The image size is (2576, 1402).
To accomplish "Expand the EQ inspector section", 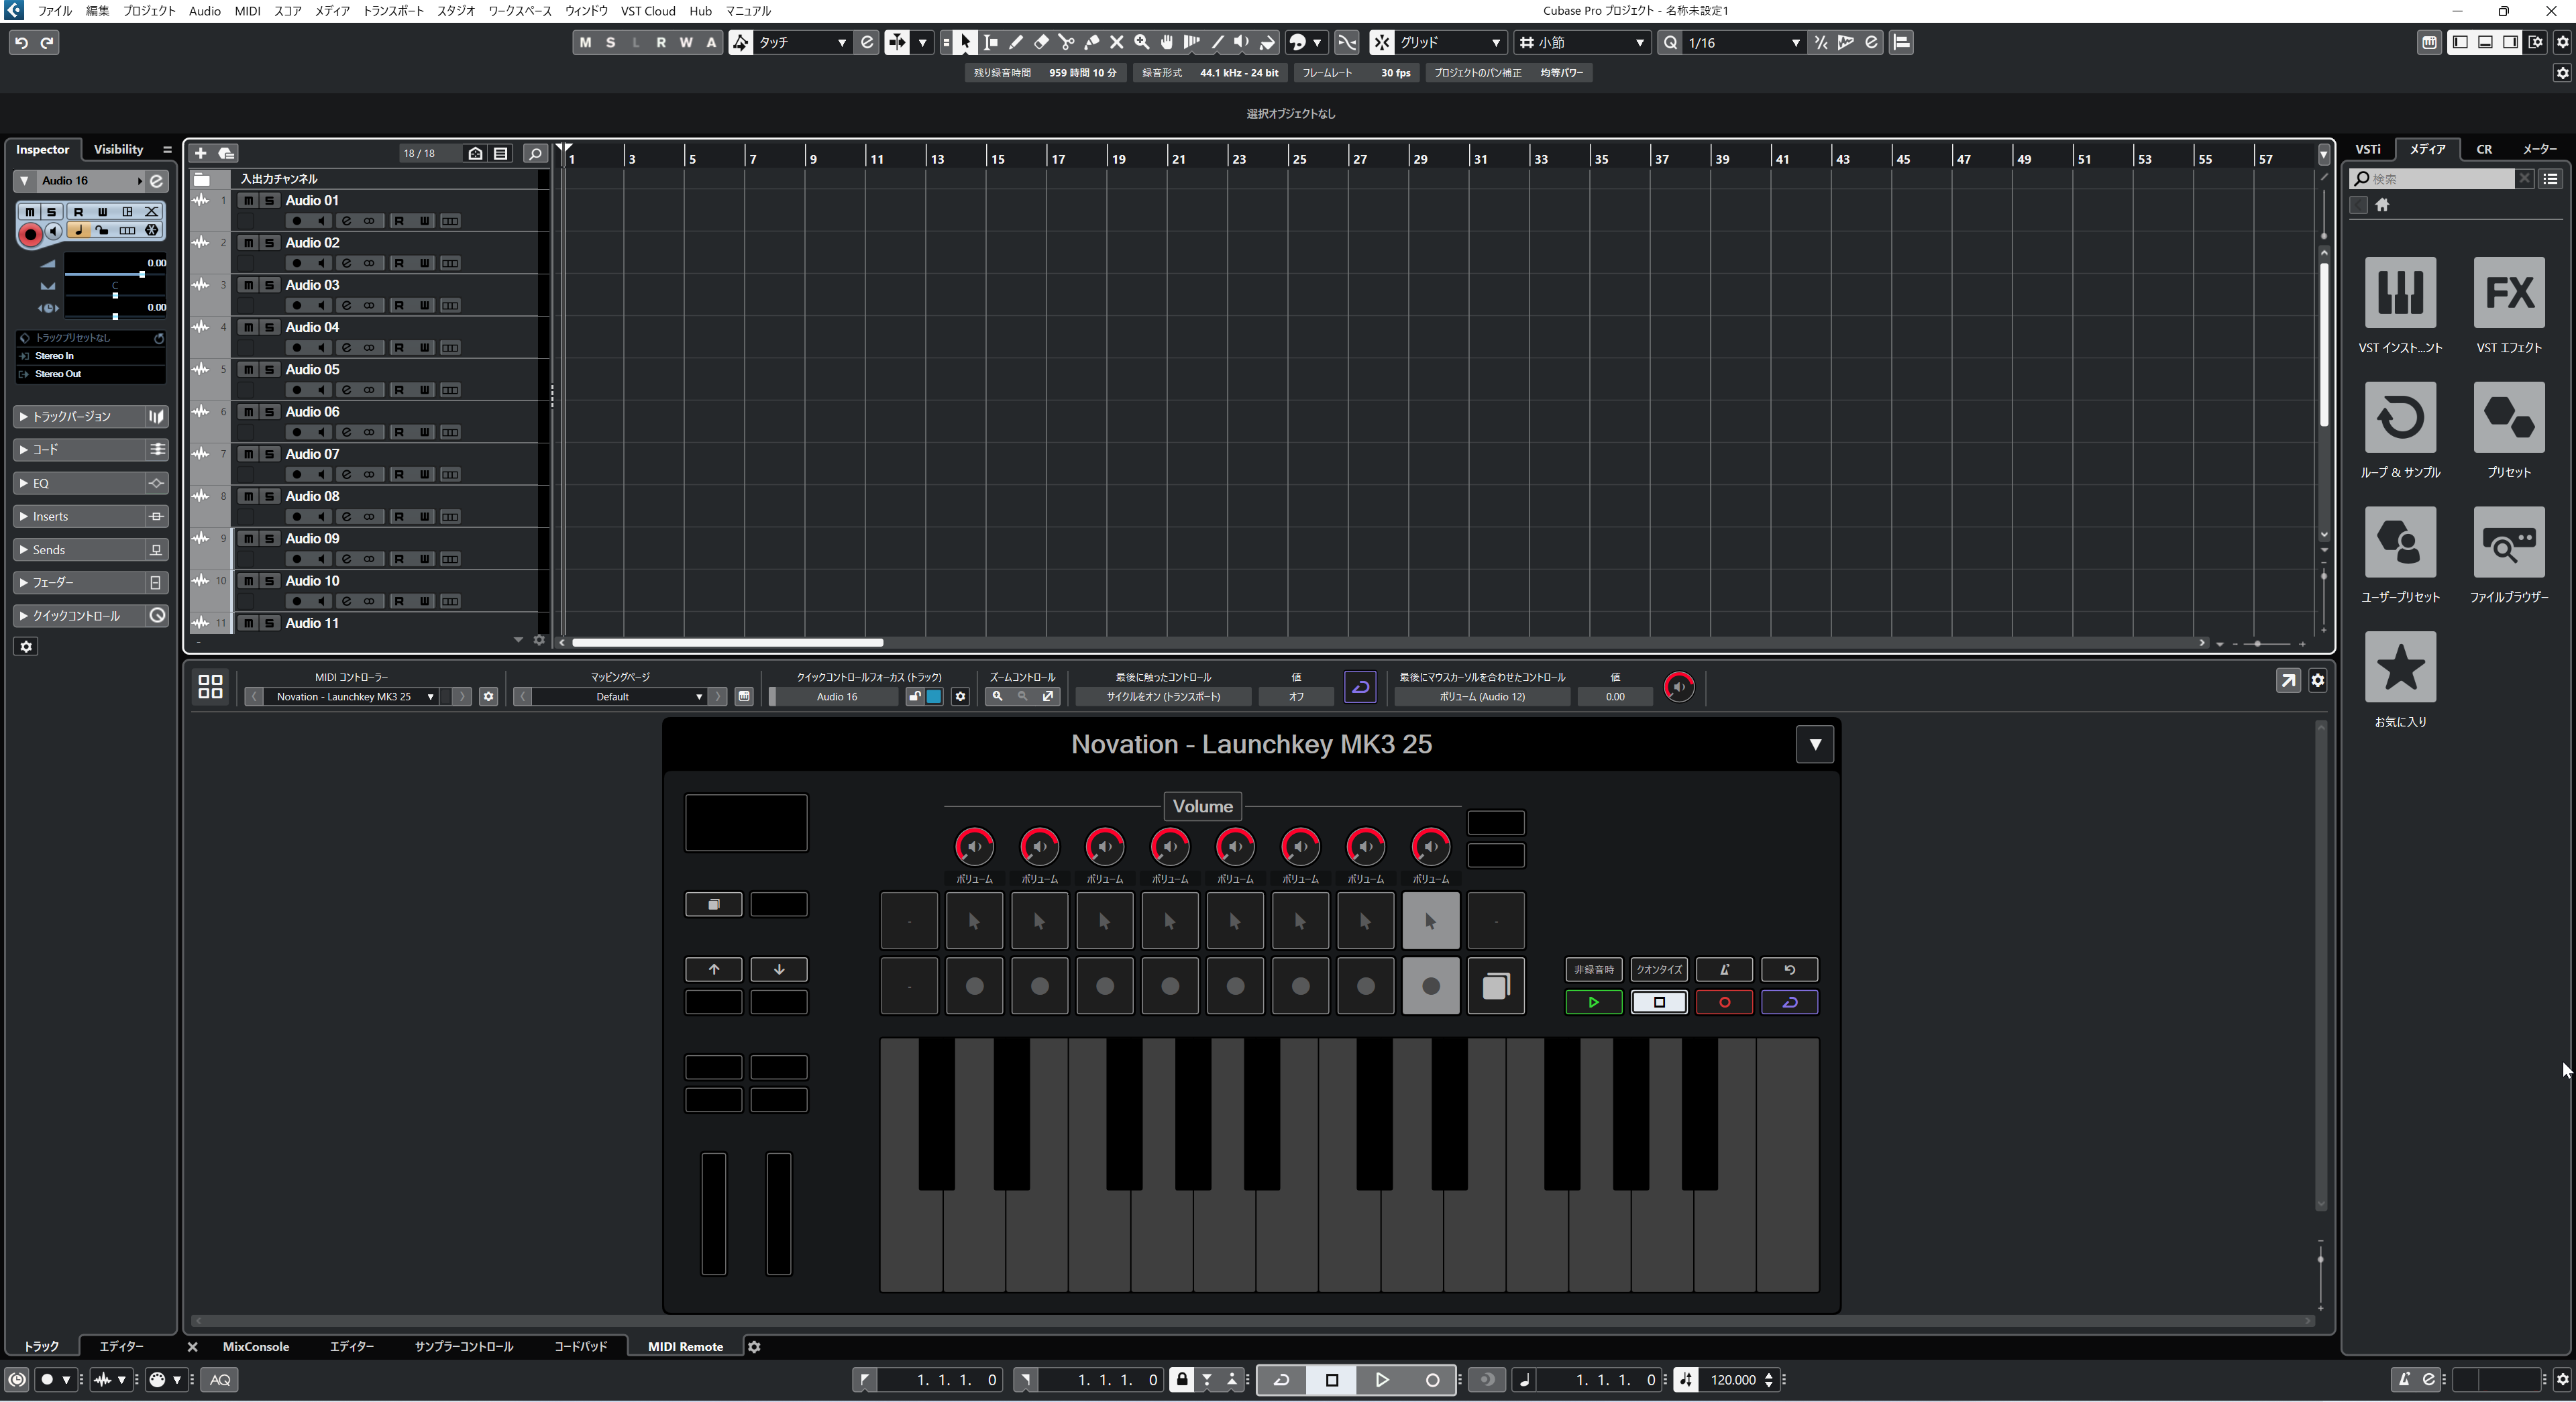I will [90, 483].
